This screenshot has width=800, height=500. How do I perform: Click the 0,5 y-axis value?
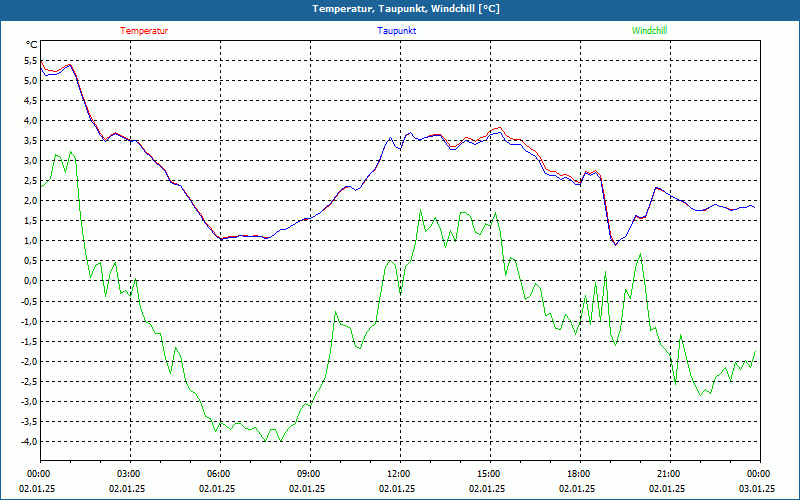tap(31, 261)
